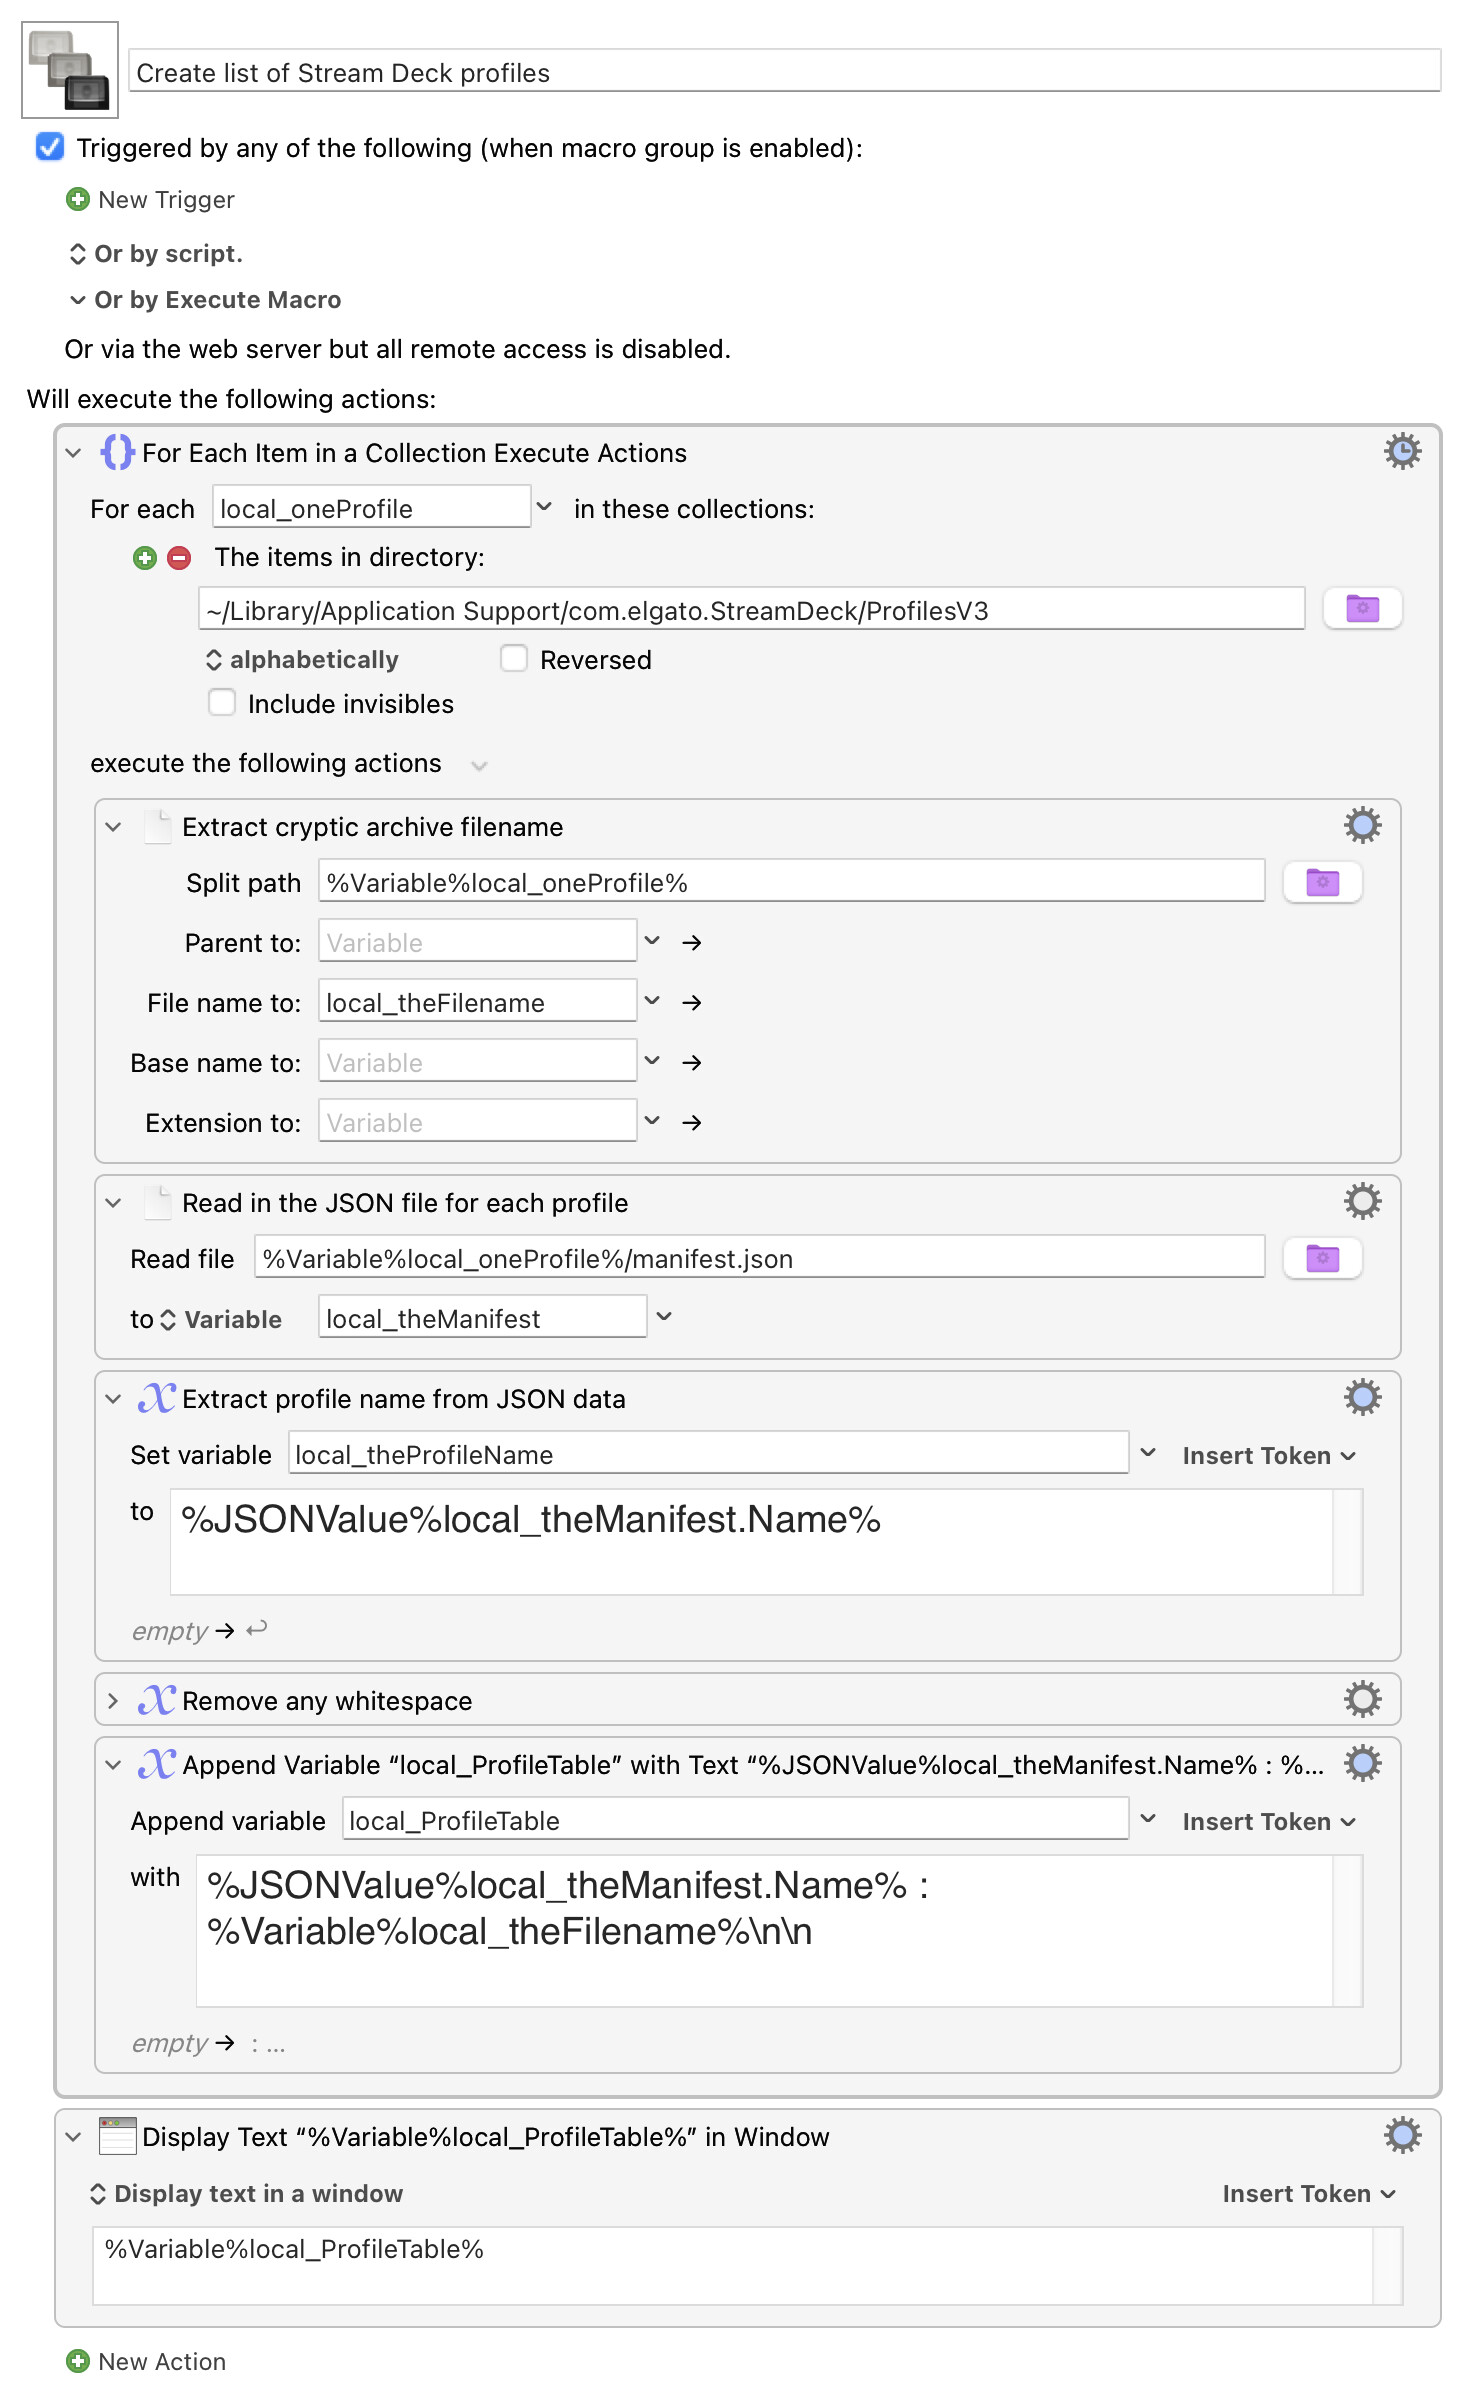
Task: Collapse the Read in the JSON file action
Action: (113, 1203)
